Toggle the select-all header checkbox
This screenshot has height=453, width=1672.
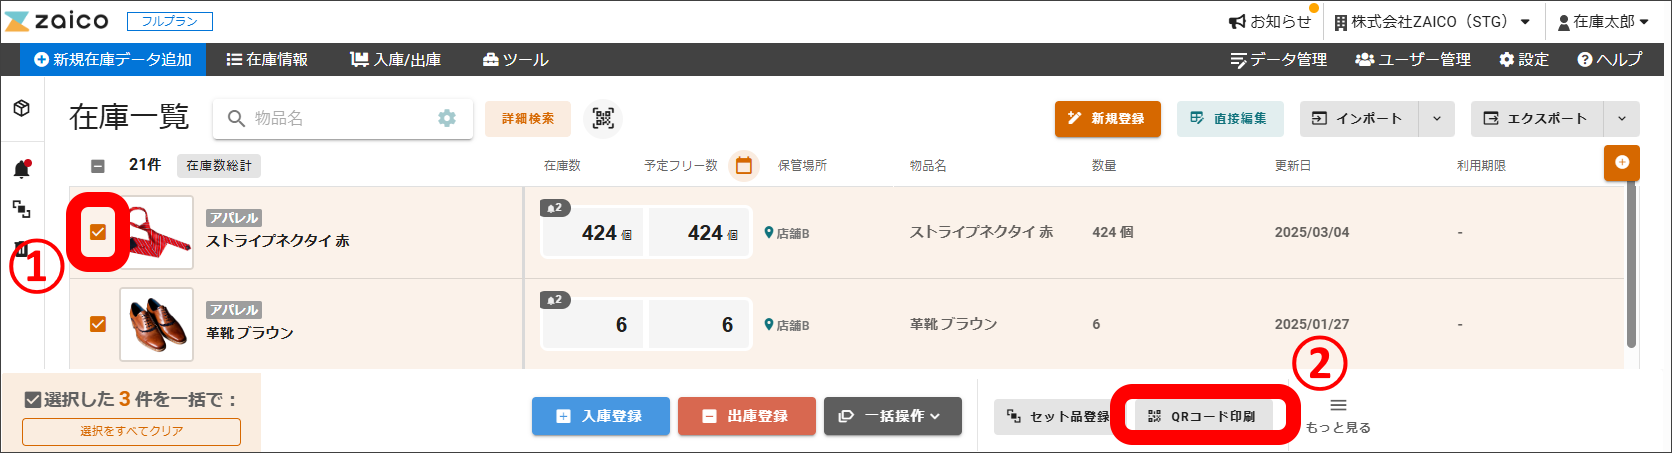[98, 166]
